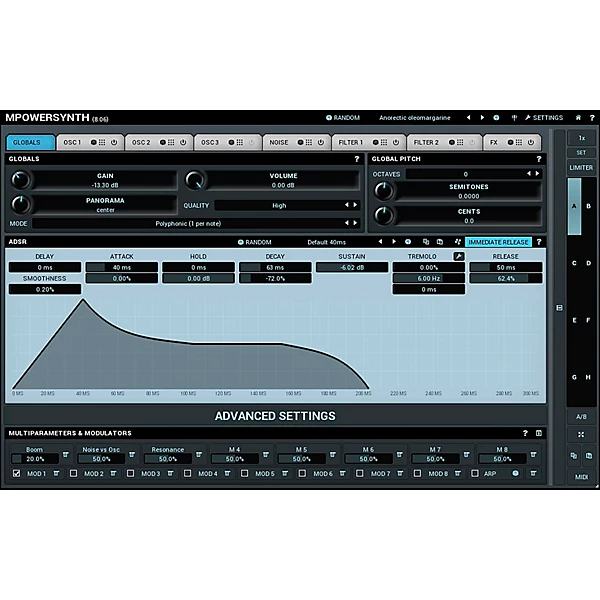Screen dimensions: 600x600
Task: Switch to the FILTER 1 tab
Action: (x=350, y=142)
